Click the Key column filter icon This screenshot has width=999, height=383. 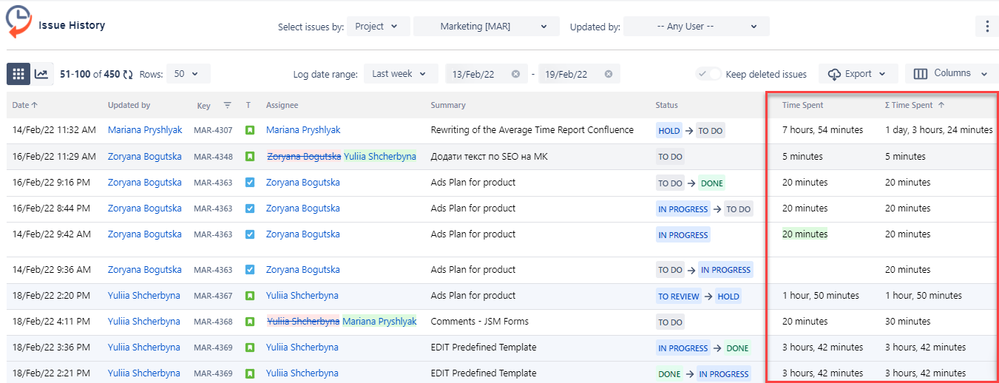pos(227,105)
